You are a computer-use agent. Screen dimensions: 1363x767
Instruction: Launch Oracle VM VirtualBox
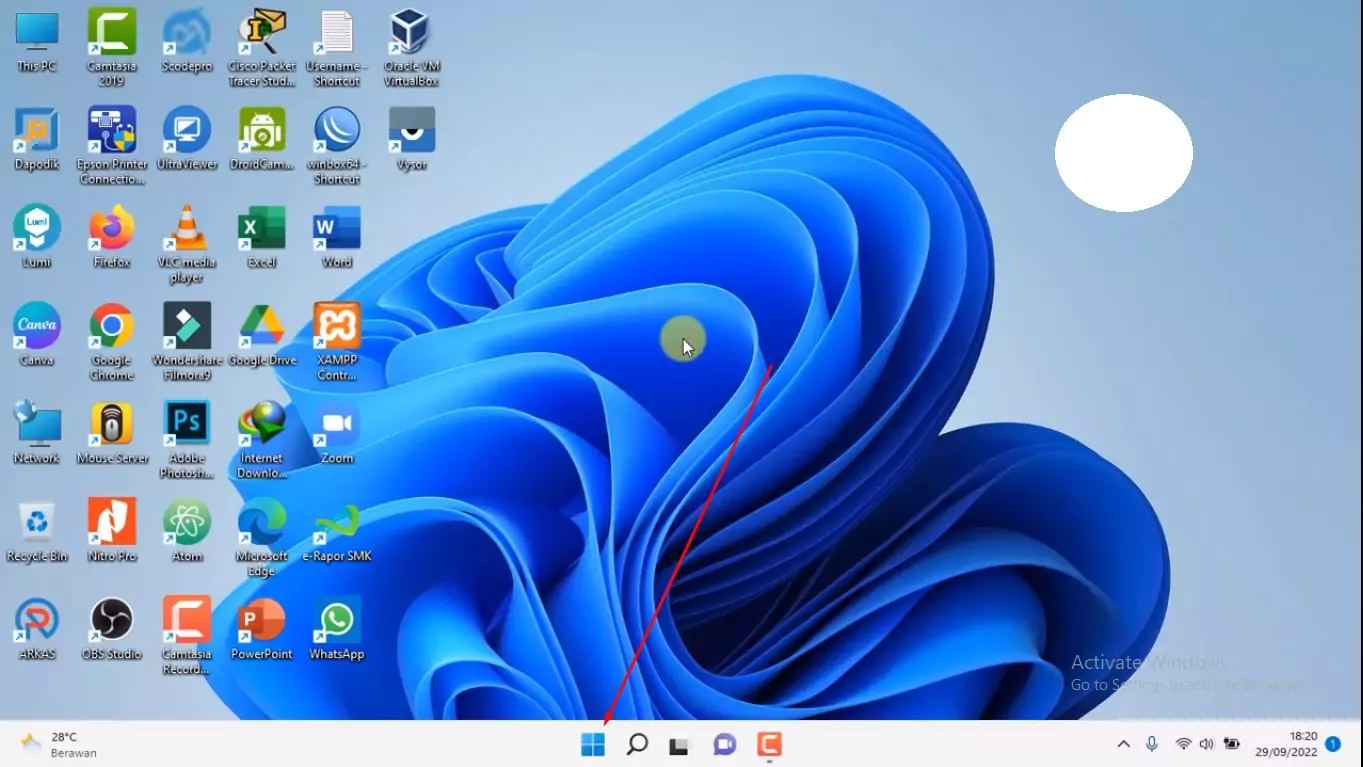[x=412, y=47]
